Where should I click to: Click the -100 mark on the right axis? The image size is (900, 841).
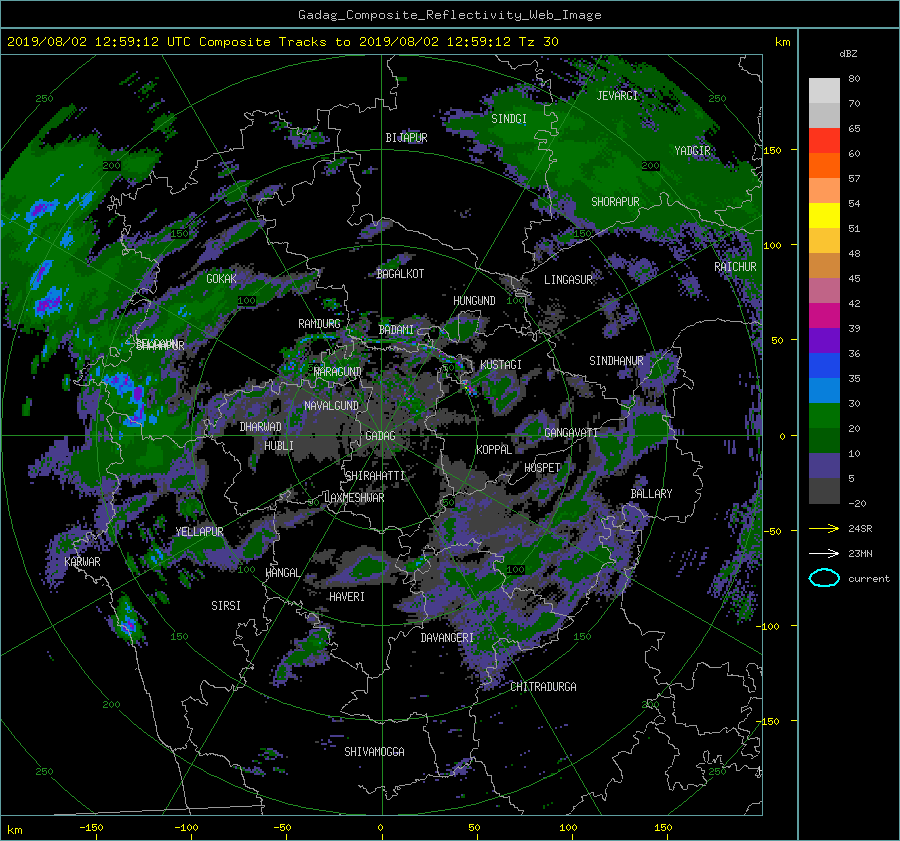point(770,626)
